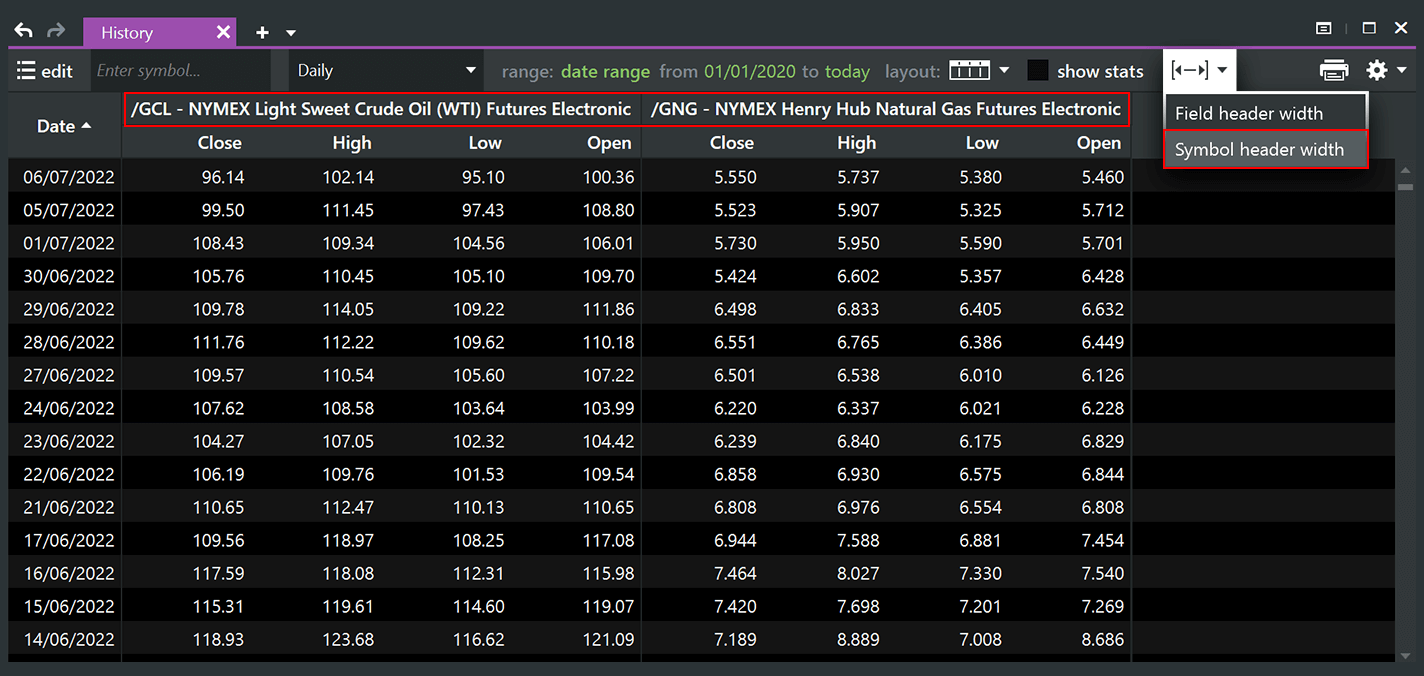Click the vertical scrollbar thumb

(1405, 187)
